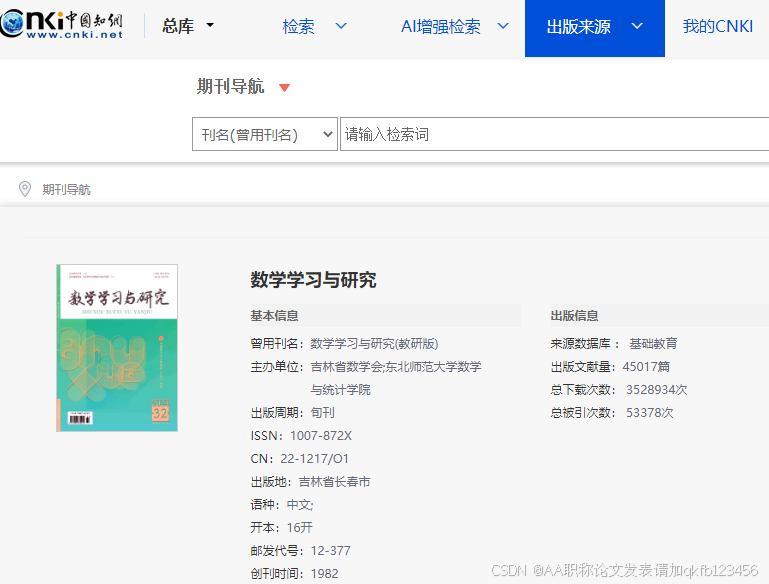Open the AI增强检索 menu
769x584 pixels.
point(440,26)
